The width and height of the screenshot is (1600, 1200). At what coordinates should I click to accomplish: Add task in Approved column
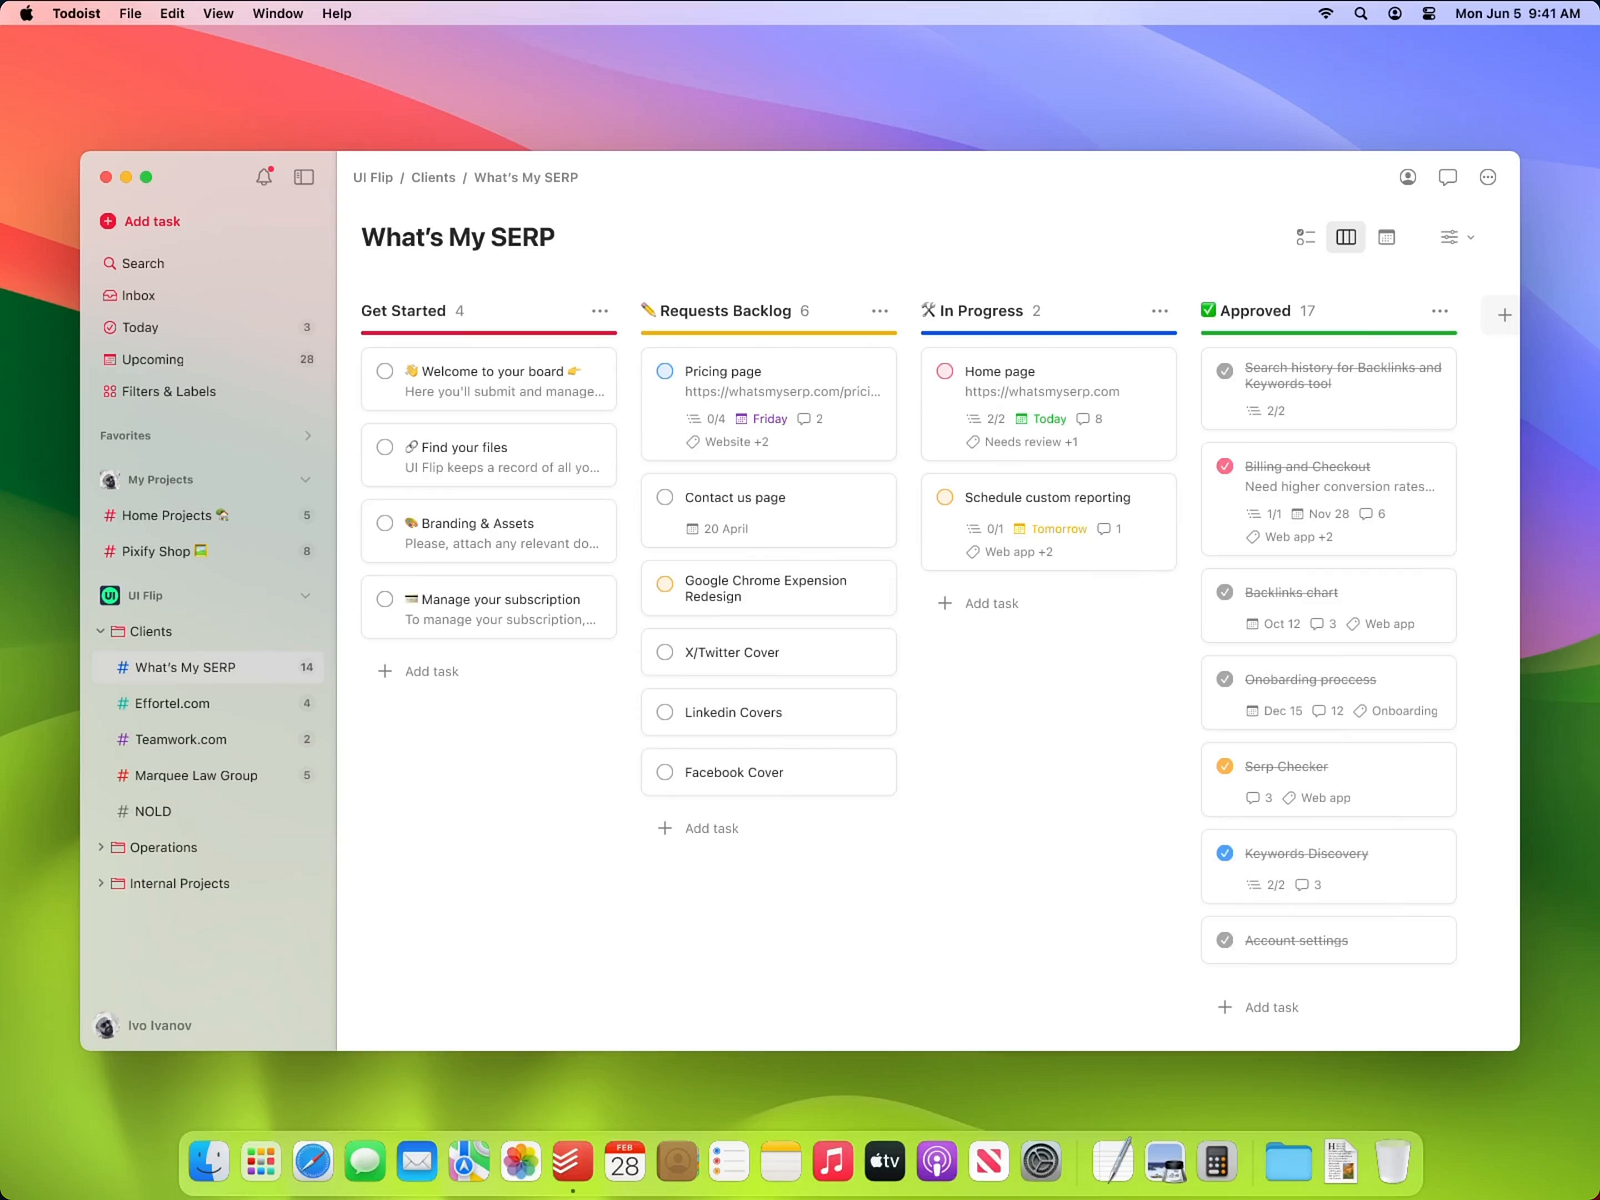pyautogui.click(x=1258, y=1007)
